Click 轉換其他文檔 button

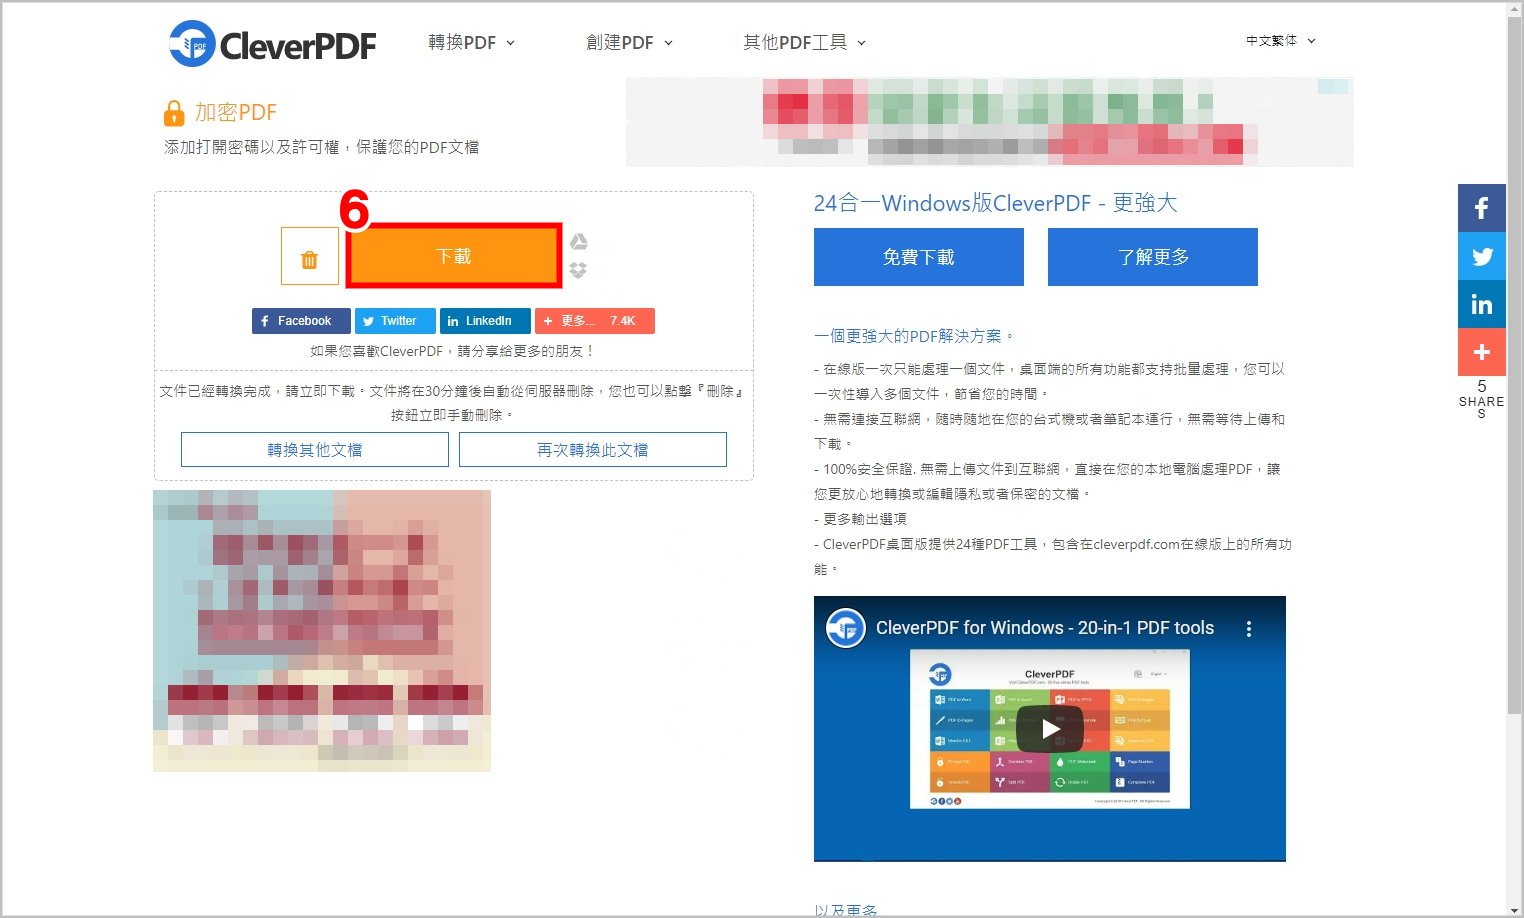coord(315,450)
